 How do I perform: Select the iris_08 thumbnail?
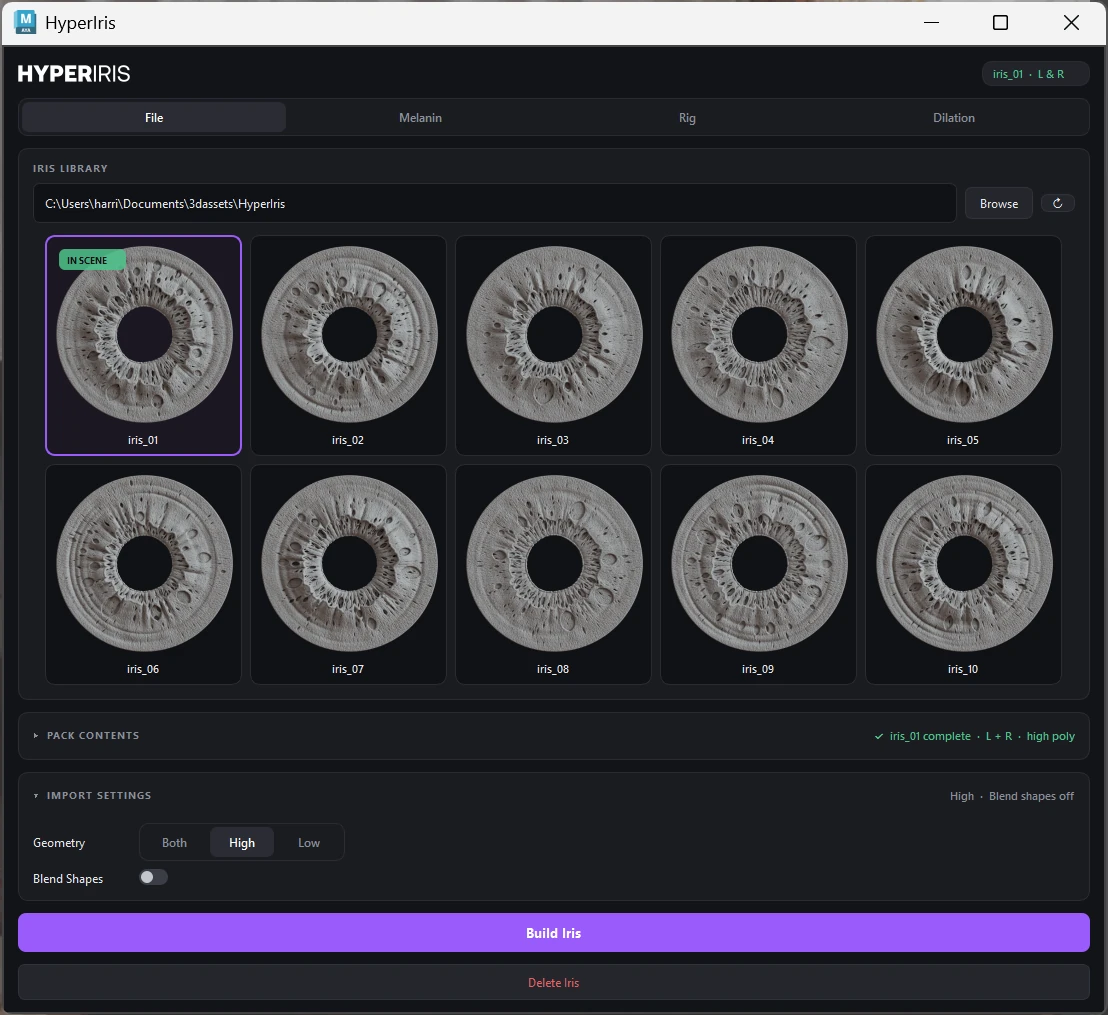(x=553, y=574)
